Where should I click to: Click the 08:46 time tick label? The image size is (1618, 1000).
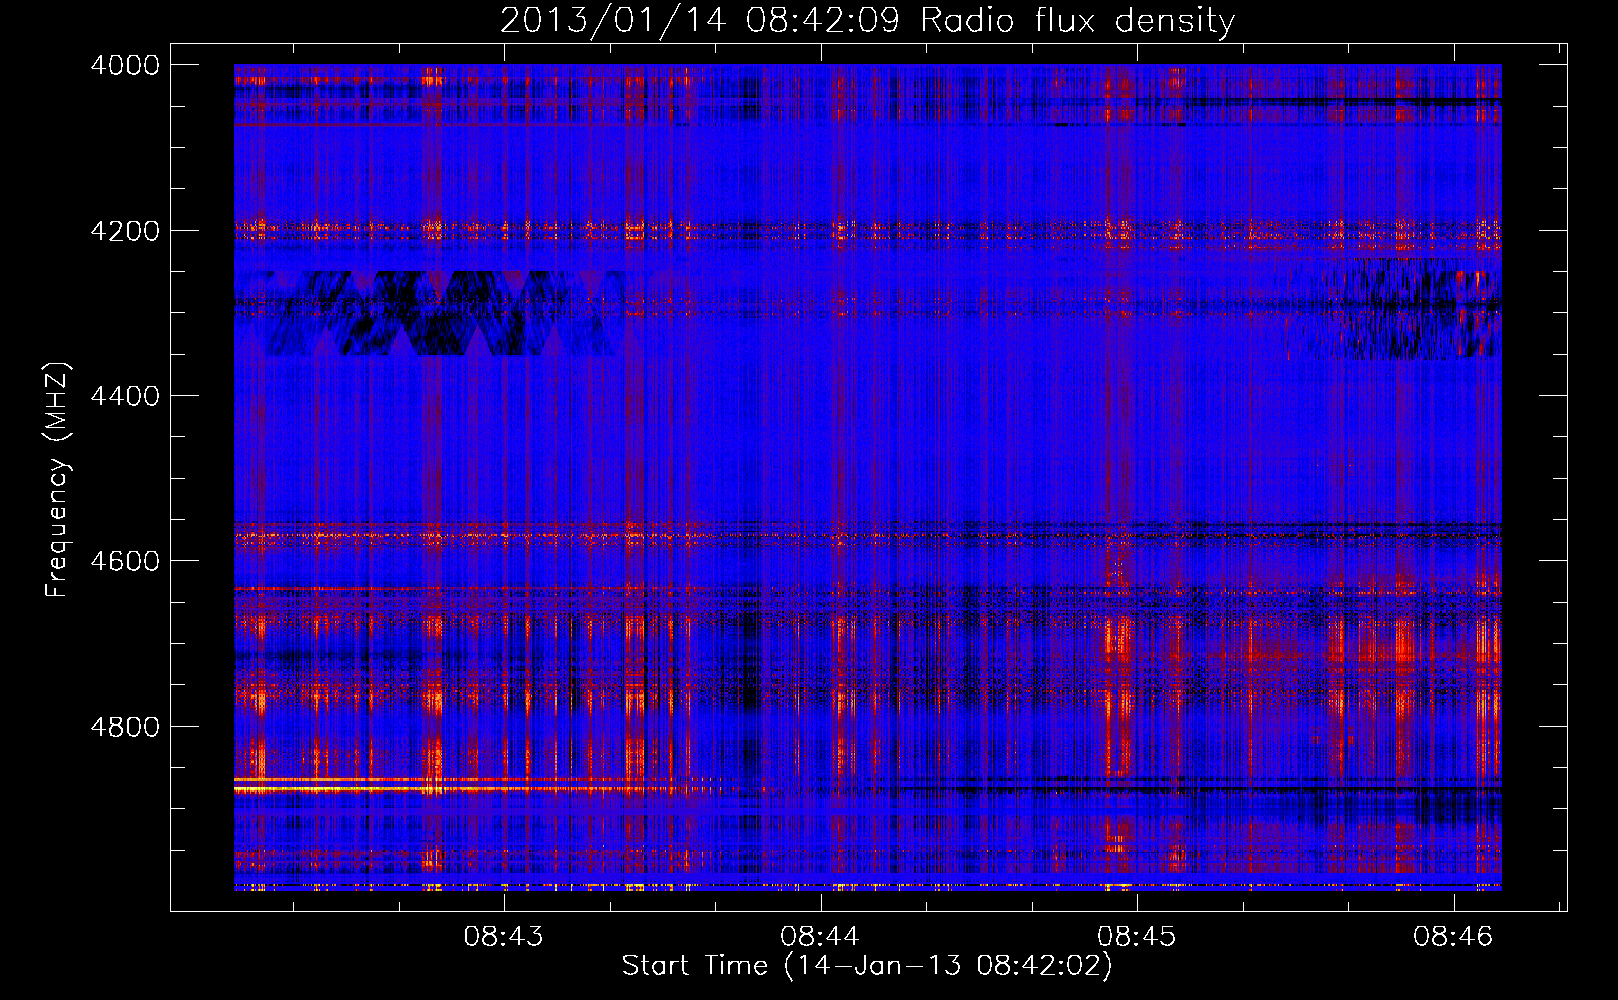tap(1453, 936)
